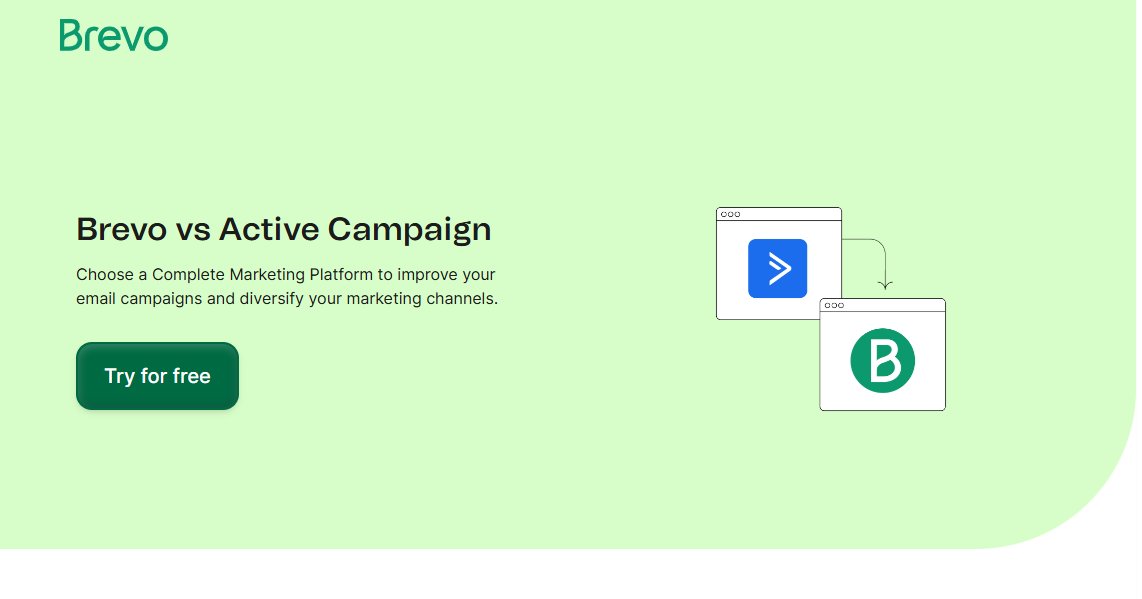Start with the Try for free button
This screenshot has width=1142, height=599.
click(x=157, y=376)
